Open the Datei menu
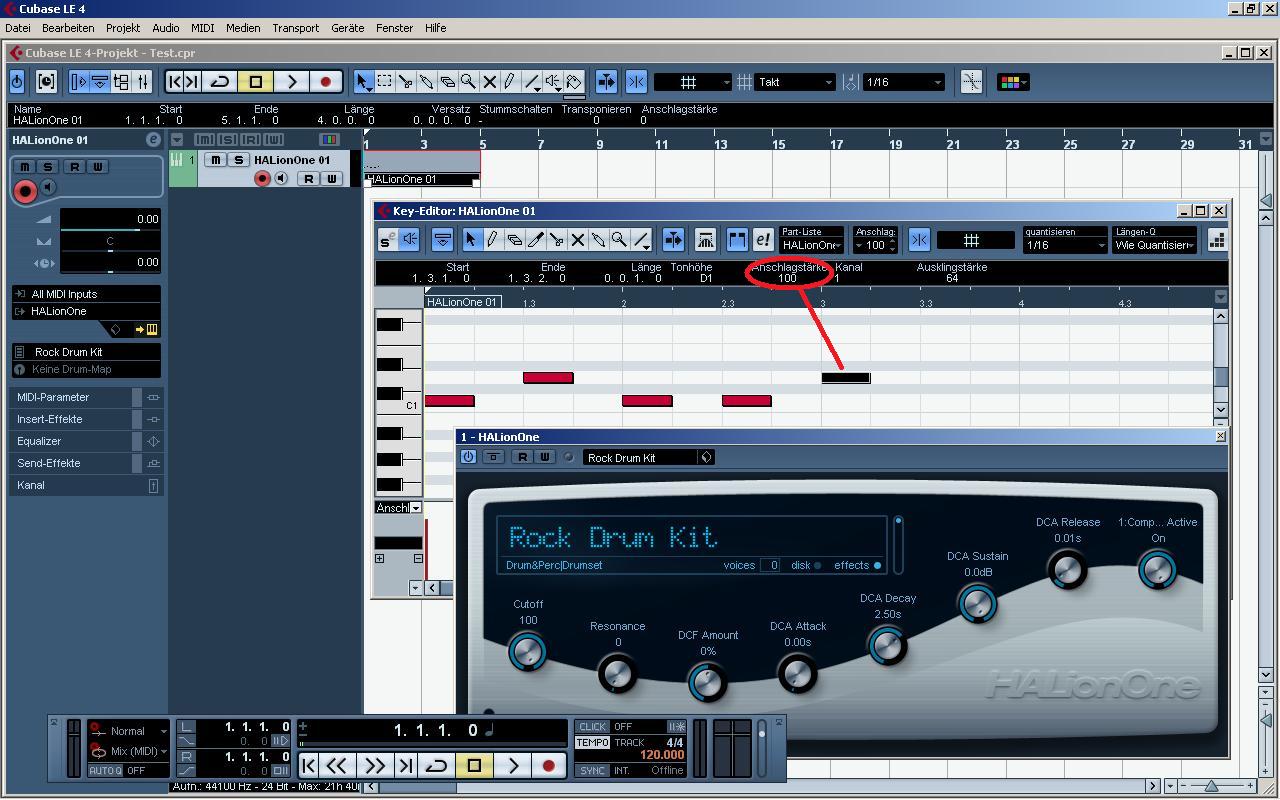1280x800 pixels. point(18,28)
